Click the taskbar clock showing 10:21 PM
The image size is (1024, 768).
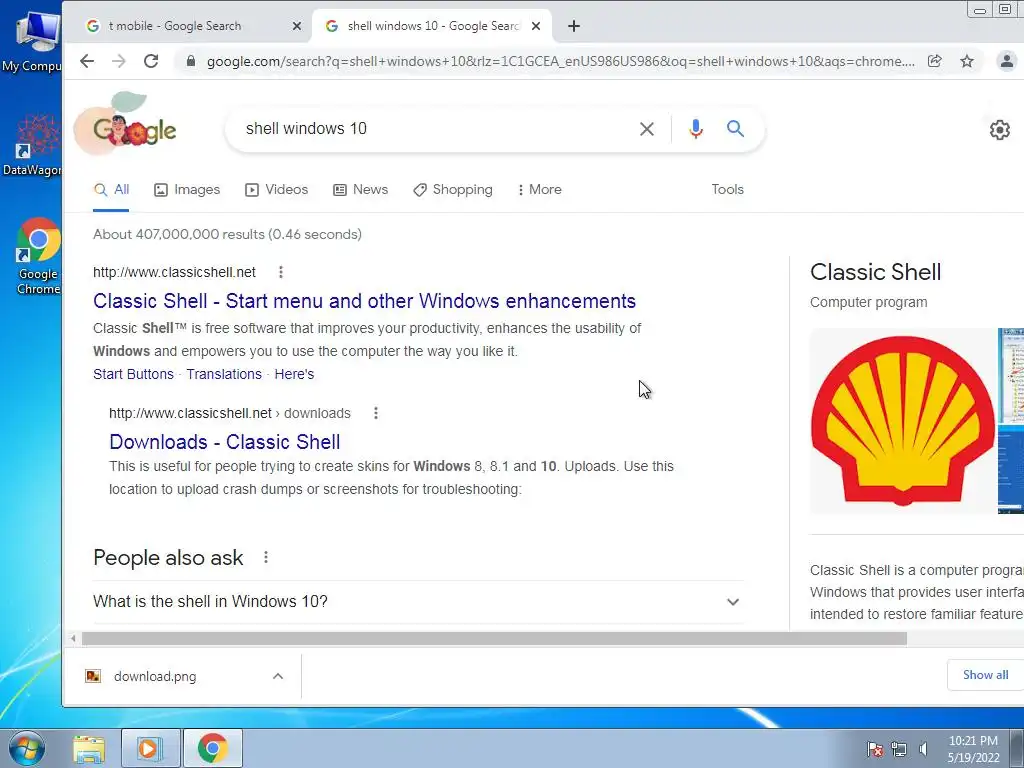click(x=973, y=748)
